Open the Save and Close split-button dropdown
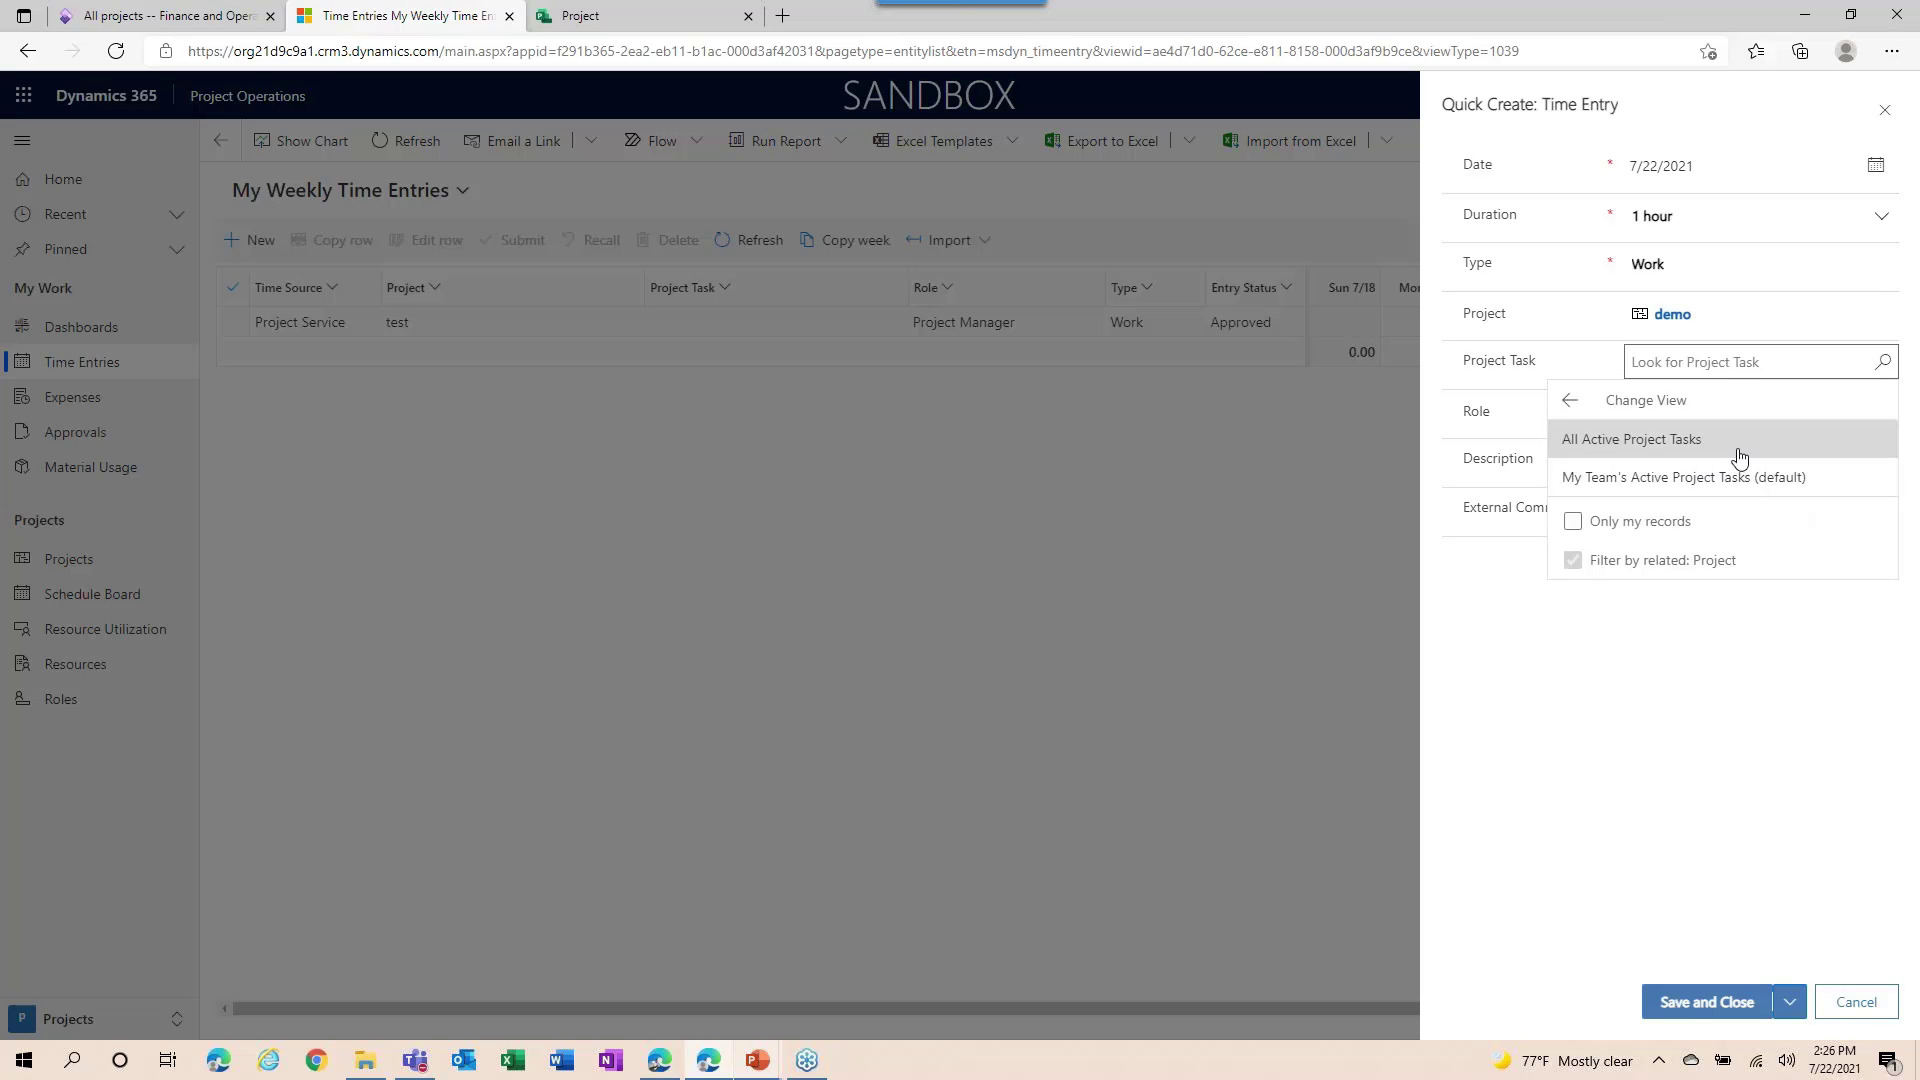This screenshot has width=1920, height=1080. (x=1790, y=1001)
